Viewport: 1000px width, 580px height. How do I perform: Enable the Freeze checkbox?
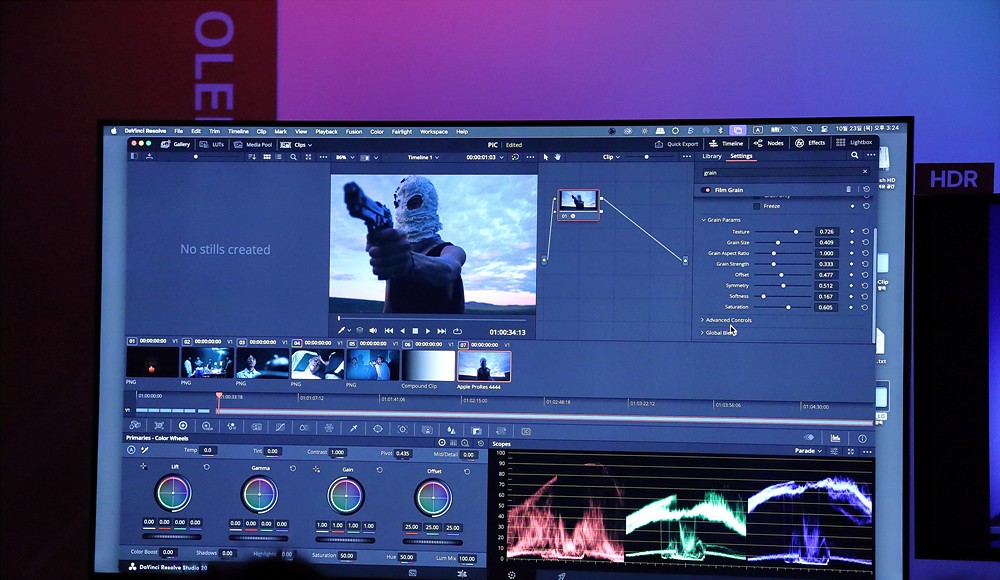756,206
